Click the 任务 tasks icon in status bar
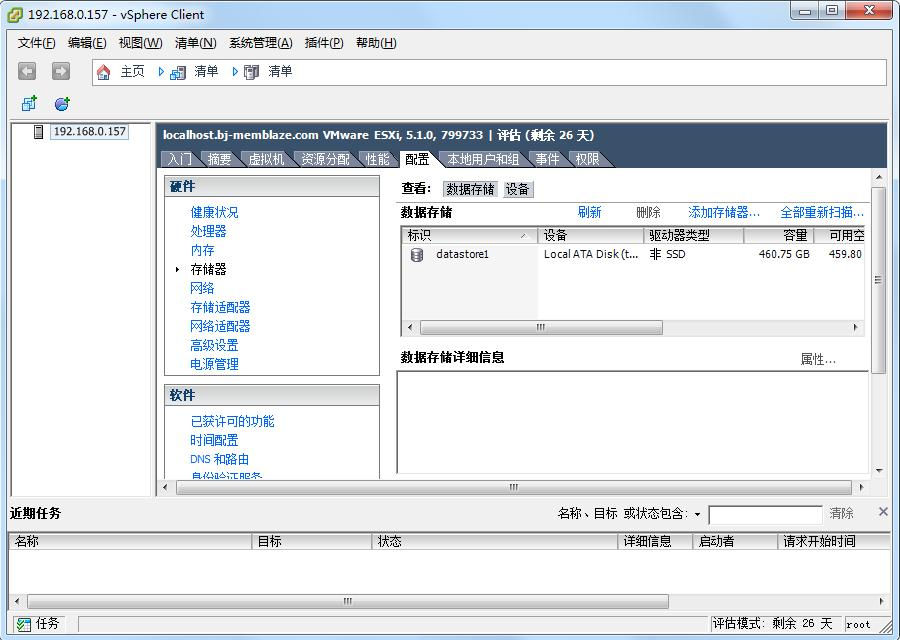Viewport: 900px width, 640px height. click(24, 624)
